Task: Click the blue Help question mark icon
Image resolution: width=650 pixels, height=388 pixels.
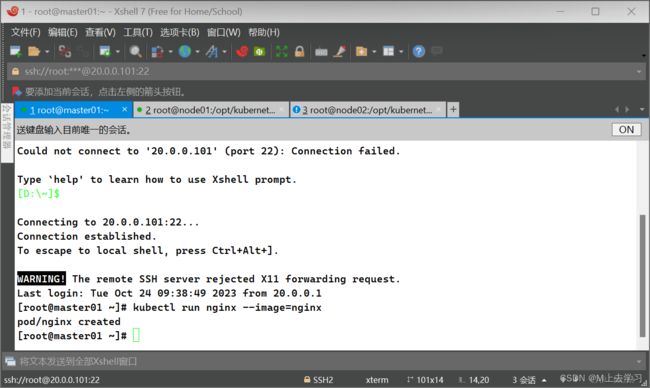Action: [419, 51]
